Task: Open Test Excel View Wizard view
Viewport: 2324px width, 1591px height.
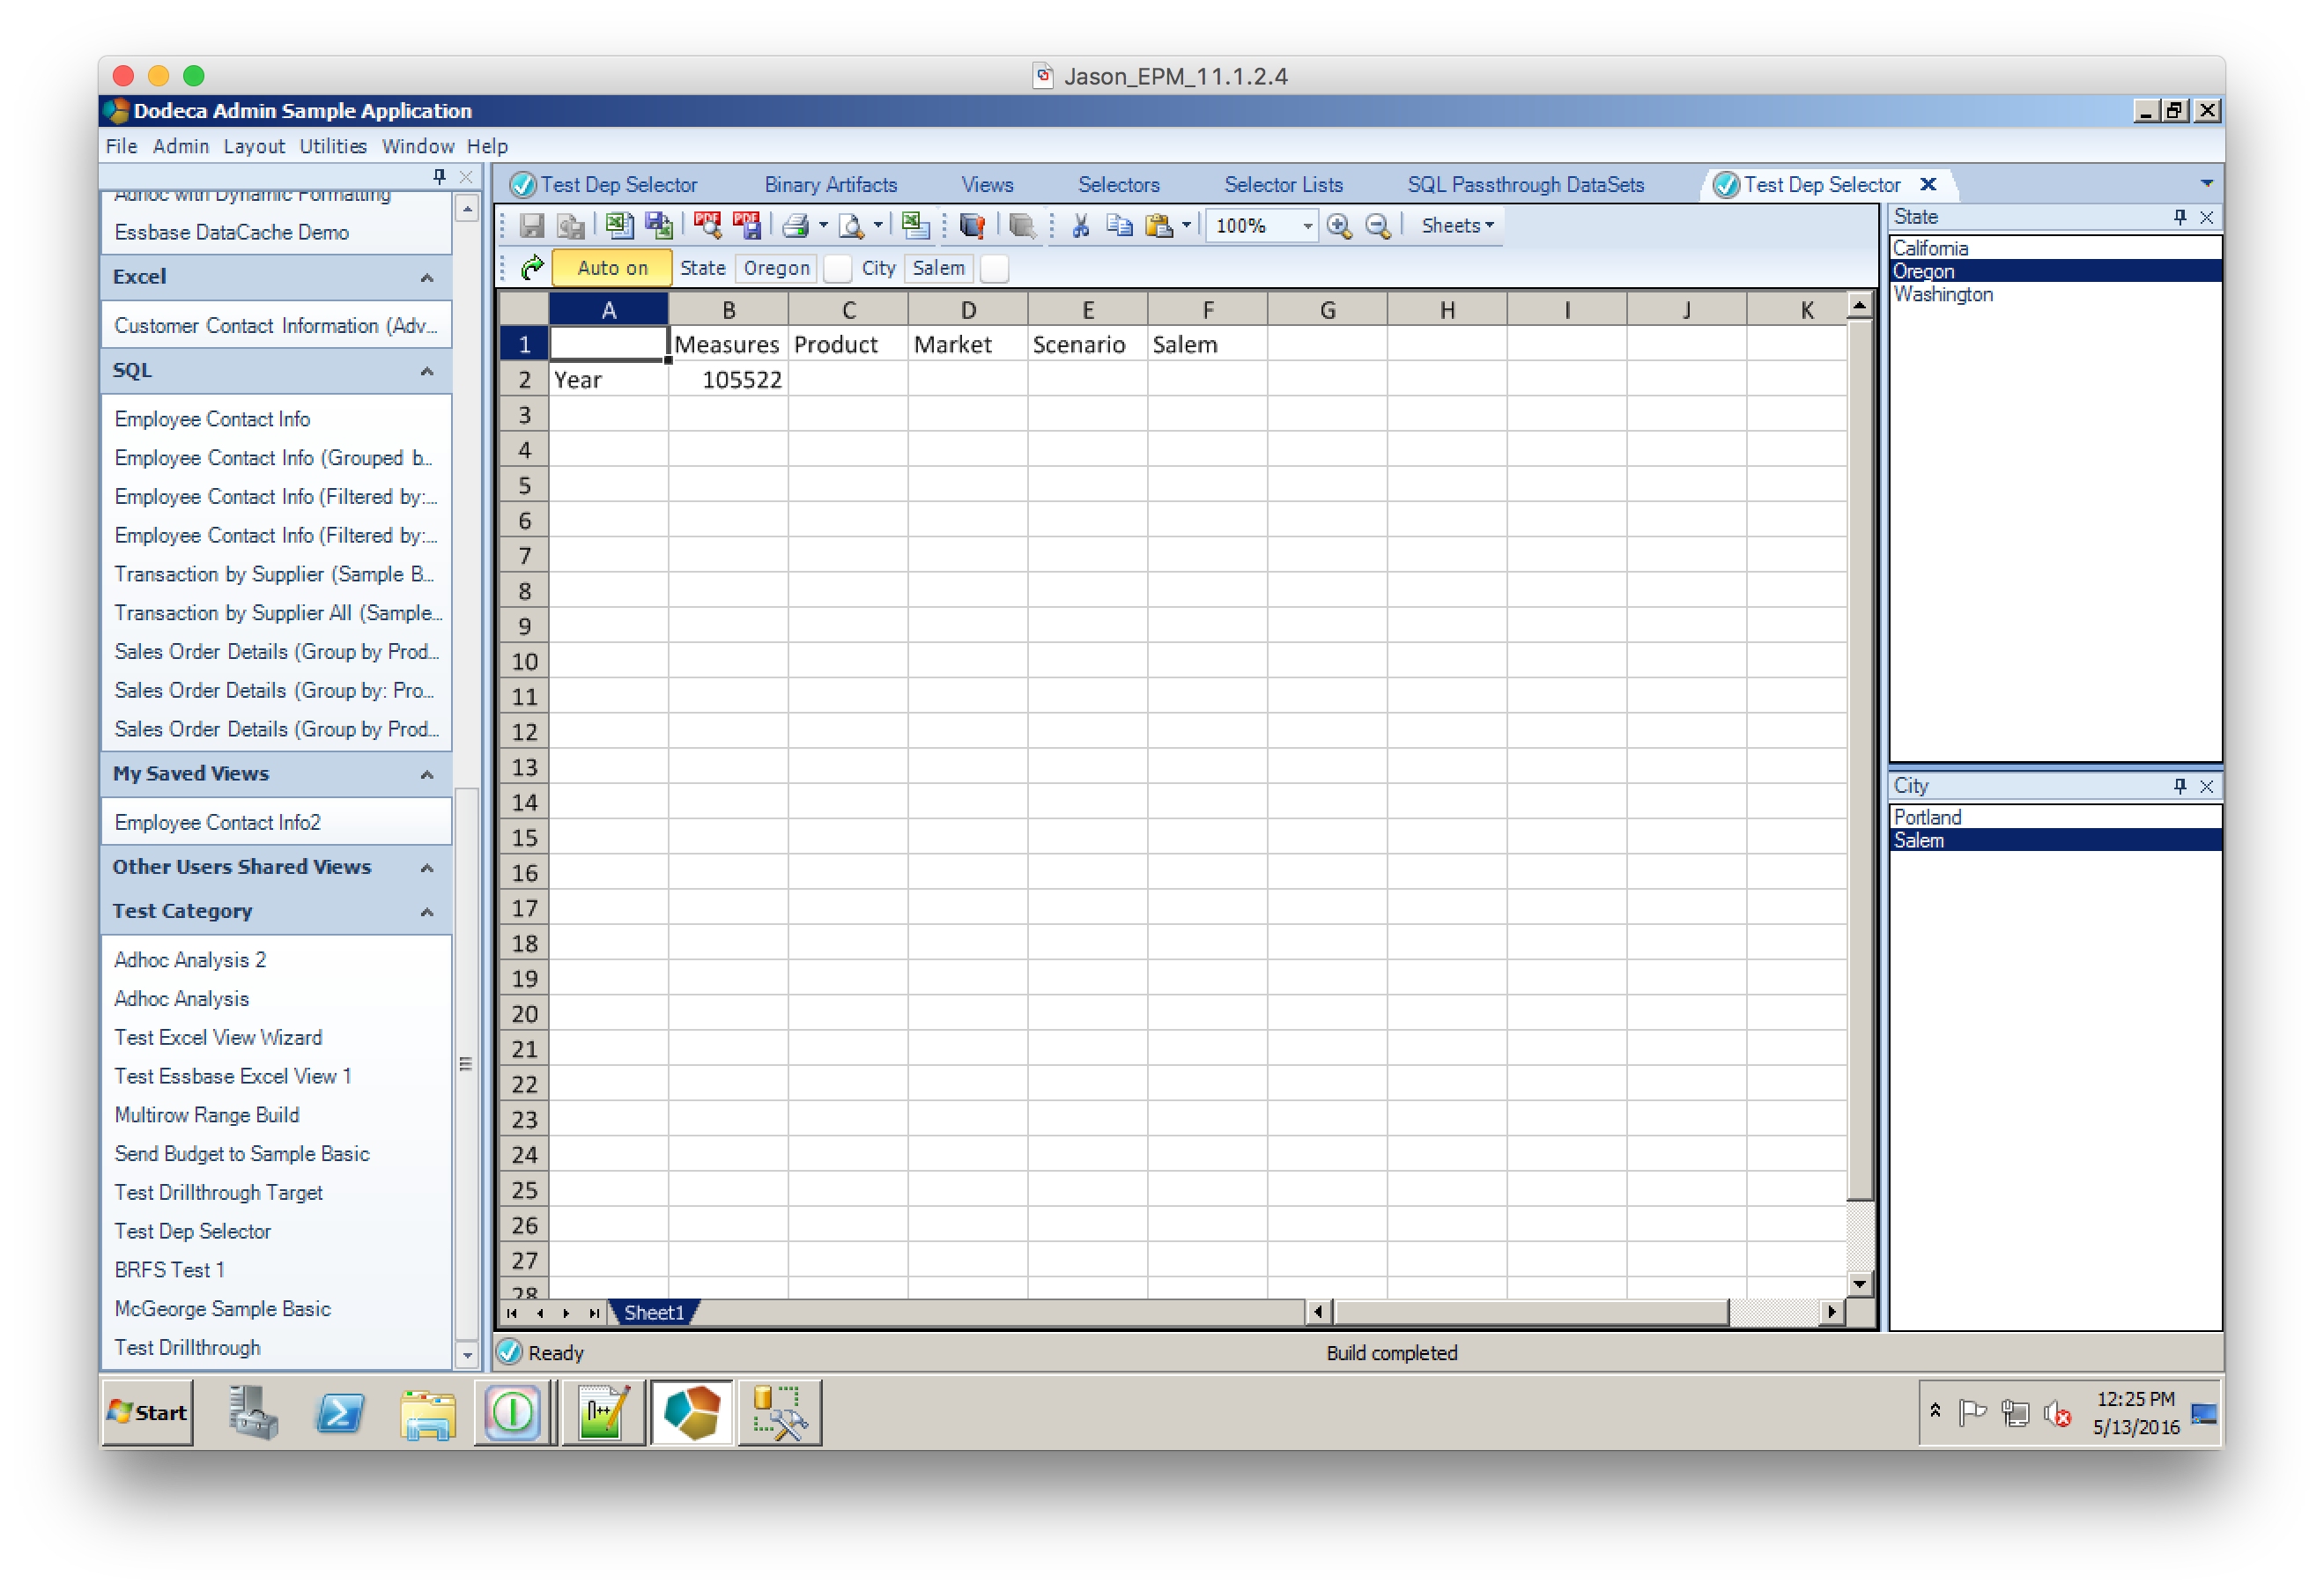Action: (x=218, y=1037)
